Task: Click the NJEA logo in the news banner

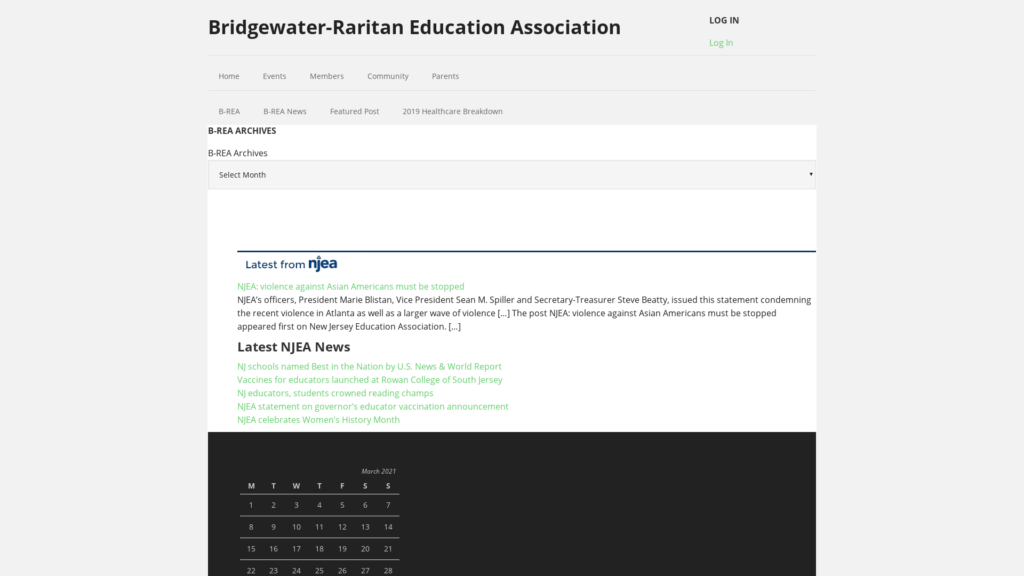Action: 322,264
